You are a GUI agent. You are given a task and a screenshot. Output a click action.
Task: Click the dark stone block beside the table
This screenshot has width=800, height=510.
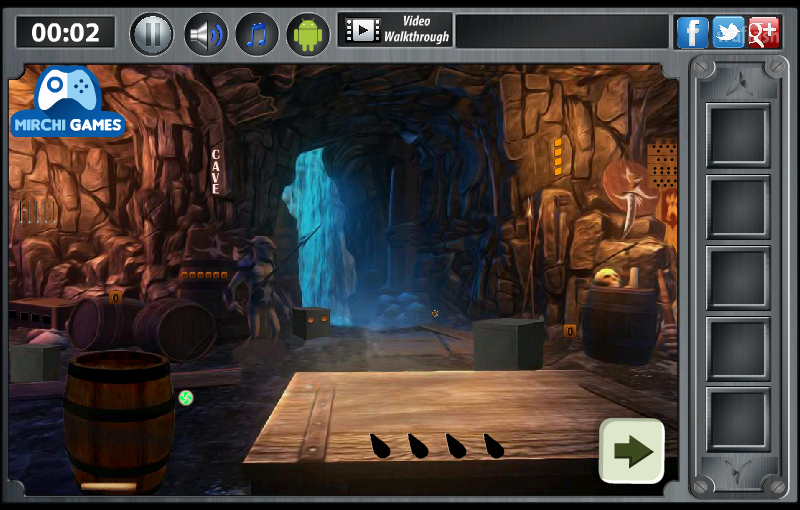point(508,344)
